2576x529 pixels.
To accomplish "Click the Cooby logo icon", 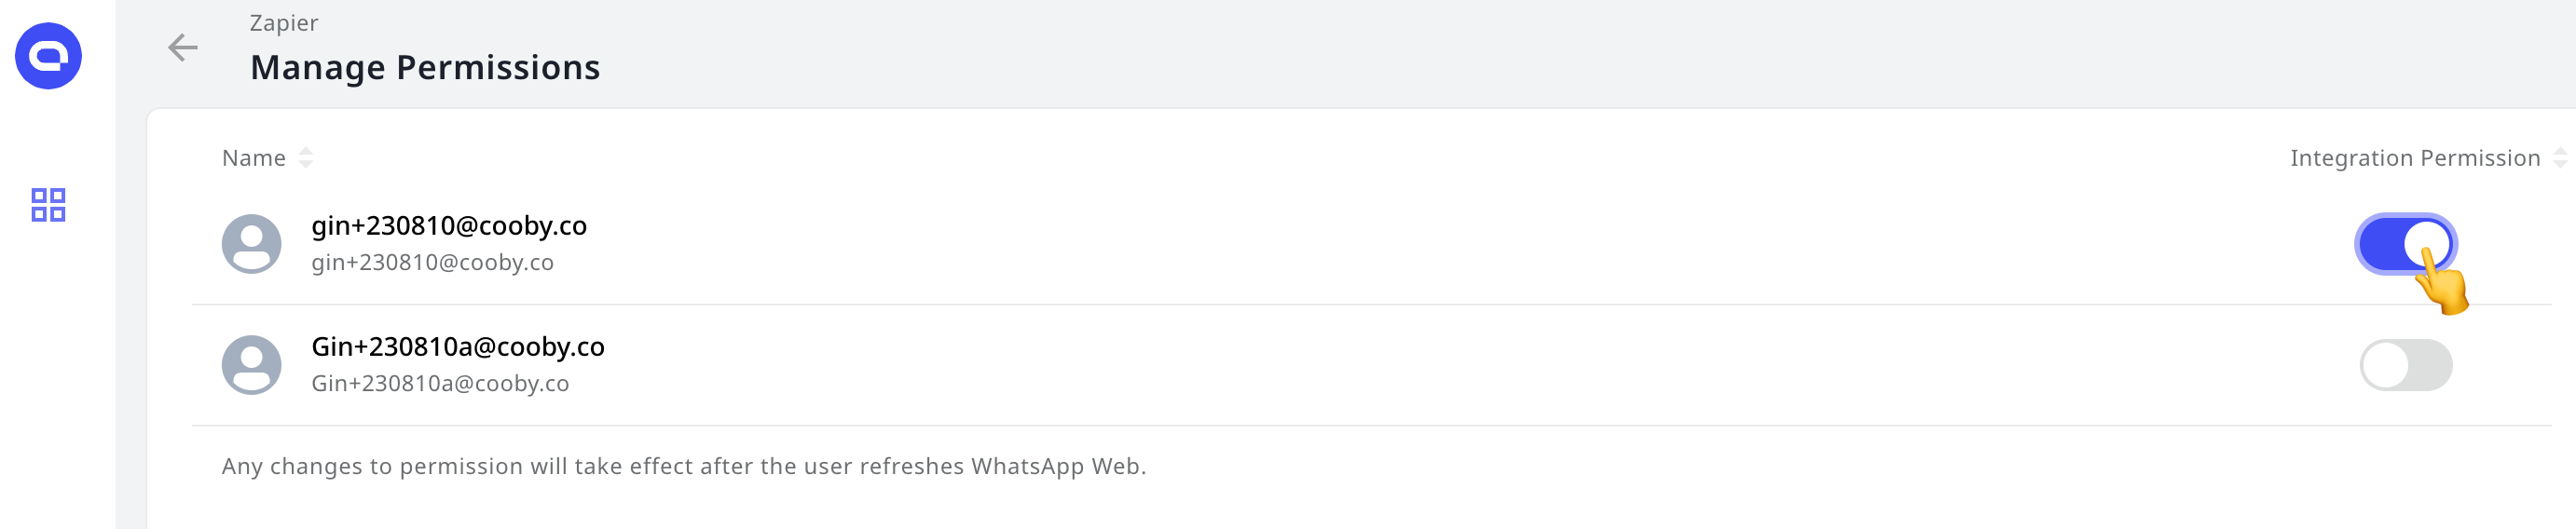I will pos(48,56).
